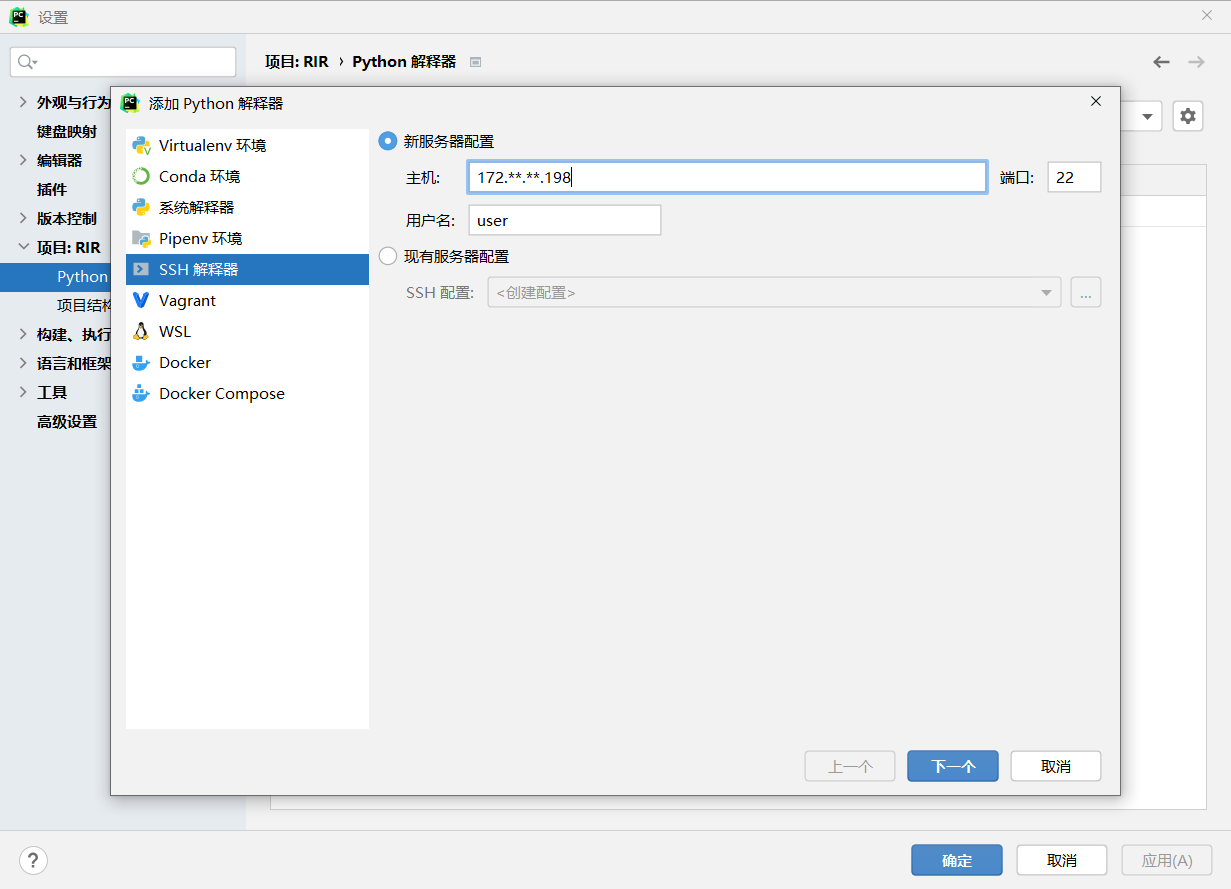Open 插件 settings page
The image size is (1231, 889).
click(52, 189)
